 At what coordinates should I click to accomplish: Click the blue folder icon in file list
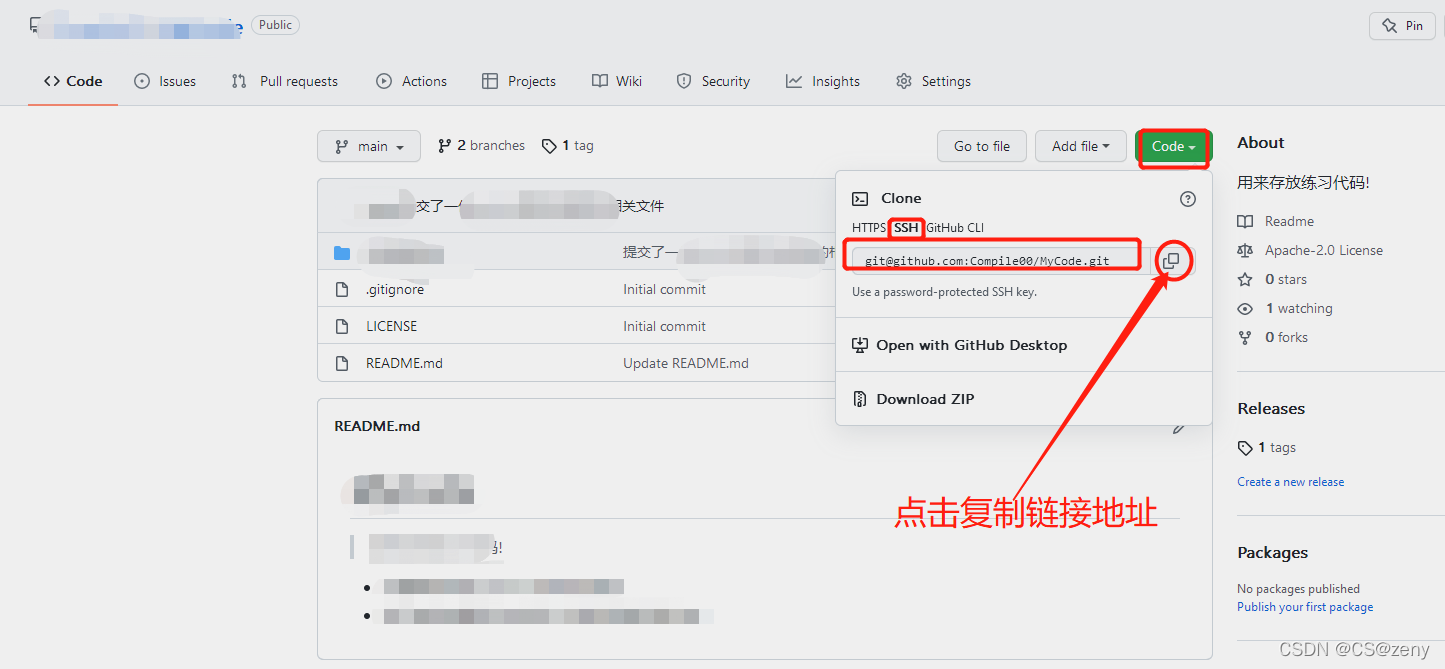pos(342,253)
